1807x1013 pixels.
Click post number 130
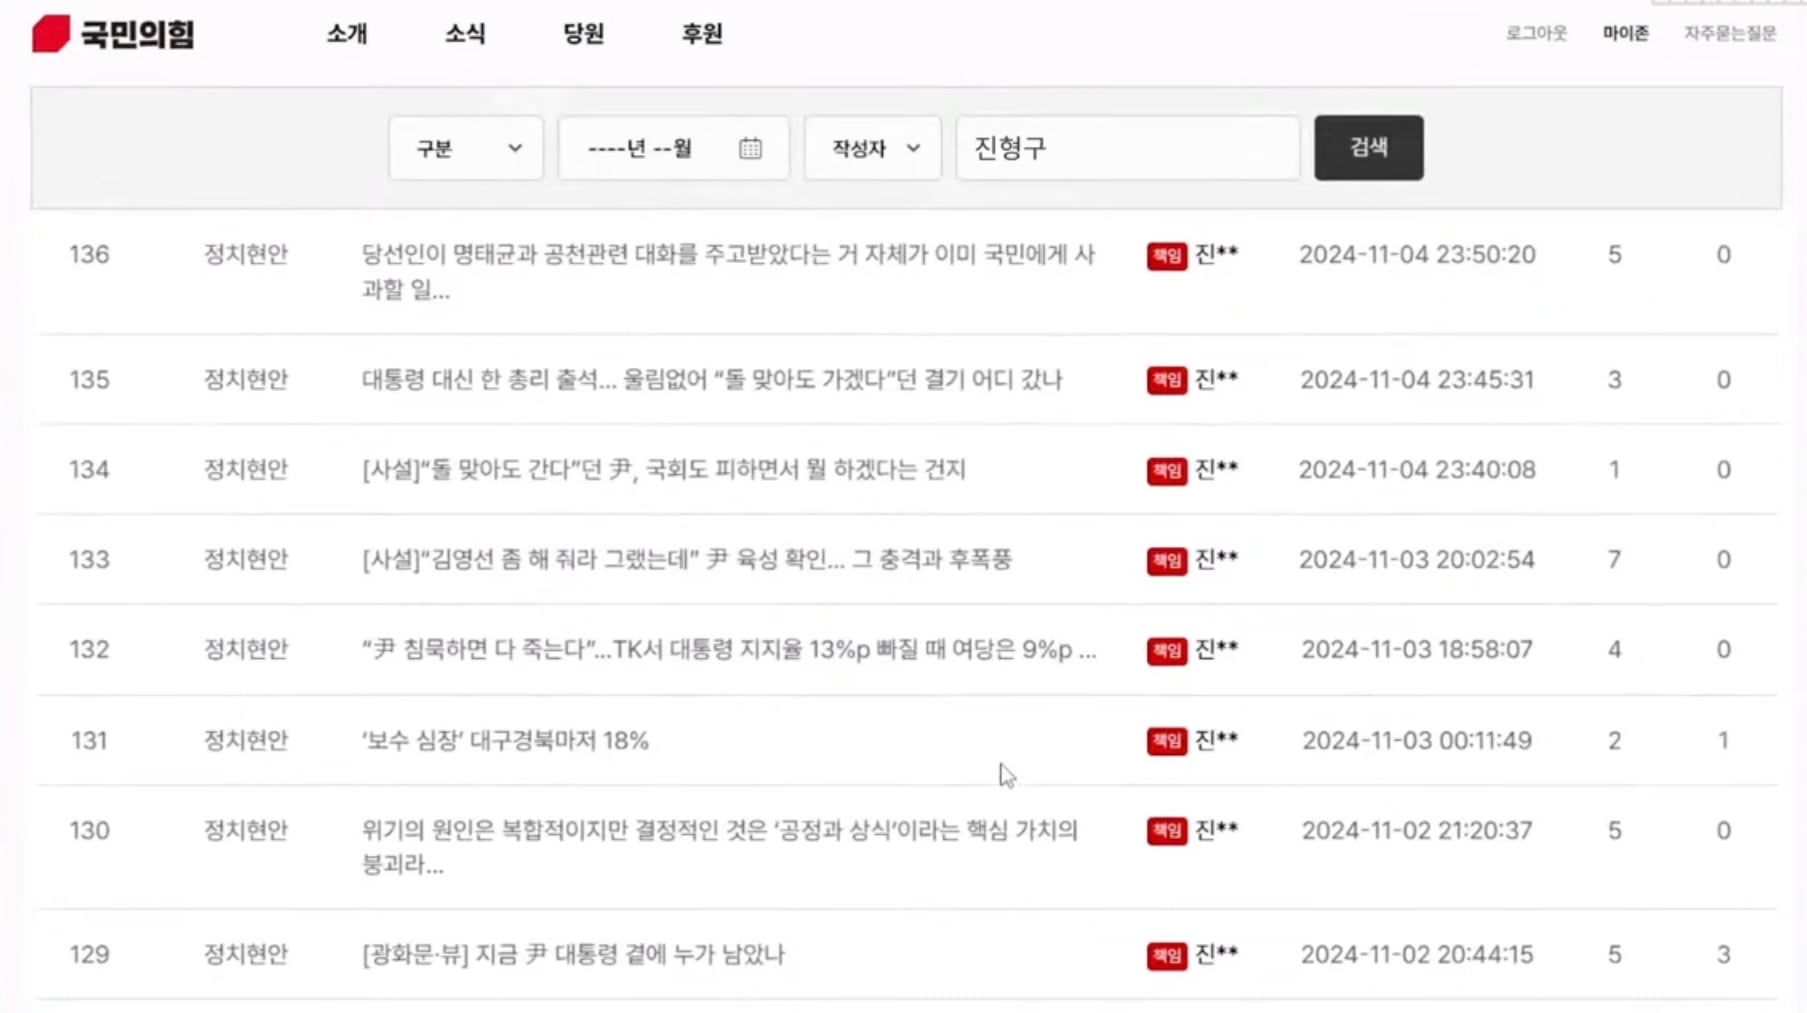[x=89, y=831]
